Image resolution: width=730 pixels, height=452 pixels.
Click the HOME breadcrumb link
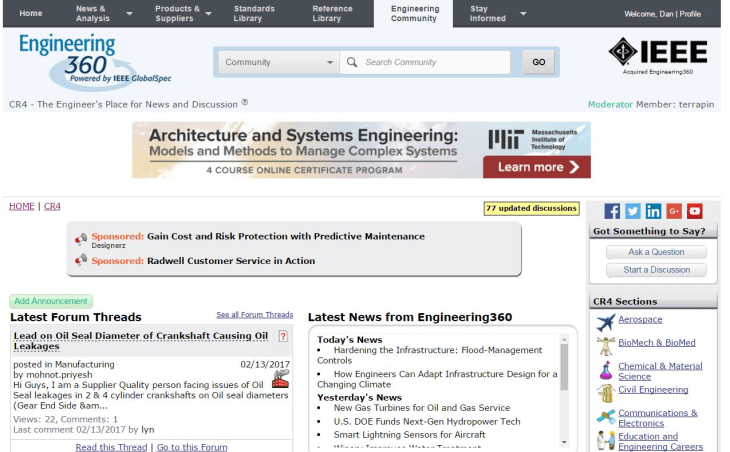21,206
